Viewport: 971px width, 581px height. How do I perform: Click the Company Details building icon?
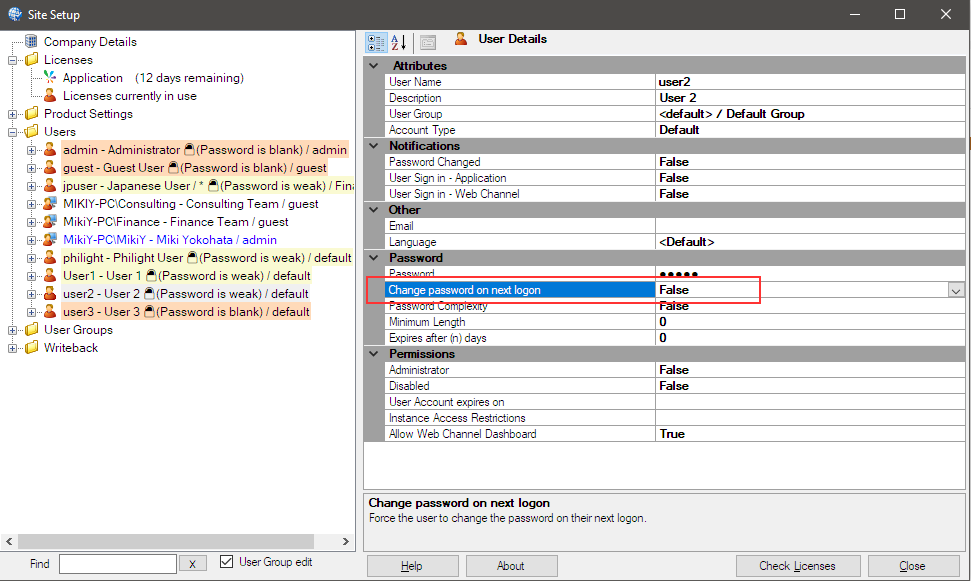pos(31,42)
